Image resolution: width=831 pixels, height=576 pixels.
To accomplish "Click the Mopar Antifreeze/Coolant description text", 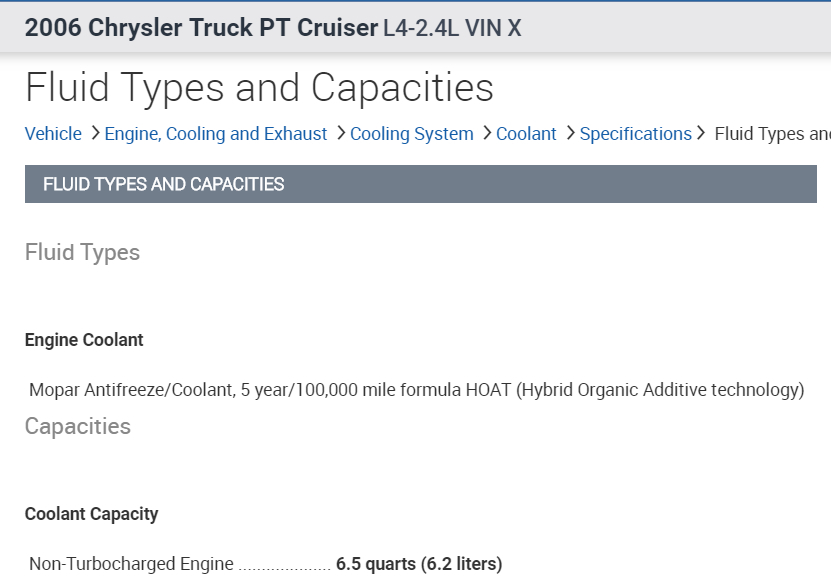I will (416, 390).
